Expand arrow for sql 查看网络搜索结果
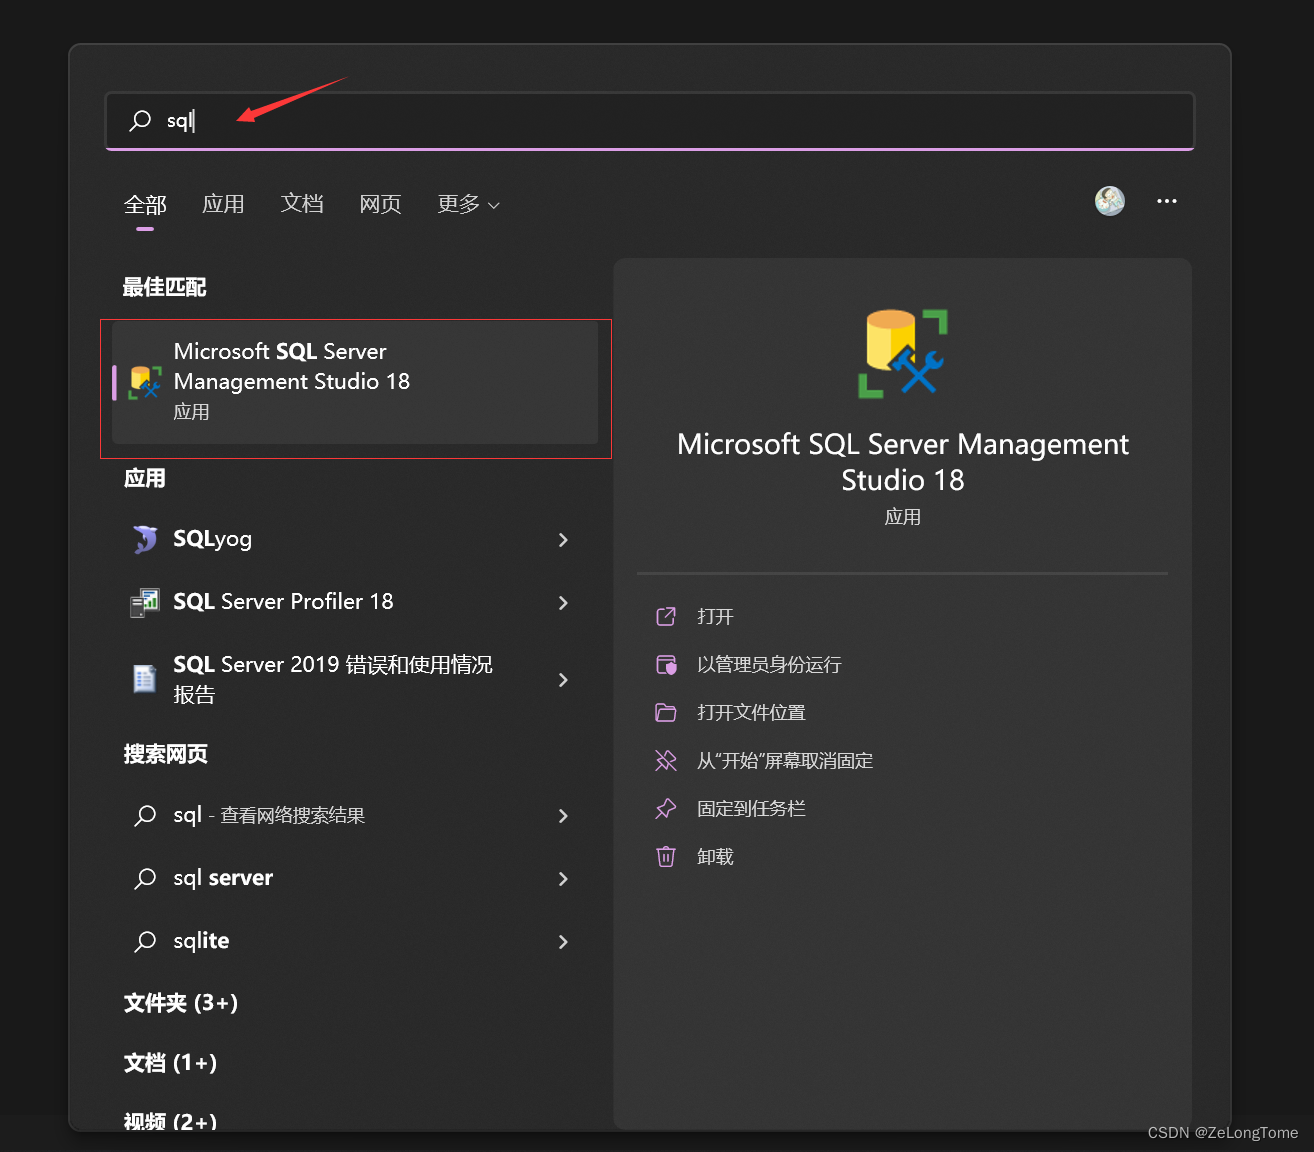The width and height of the screenshot is (1314, 1152). tap(563, 816)
